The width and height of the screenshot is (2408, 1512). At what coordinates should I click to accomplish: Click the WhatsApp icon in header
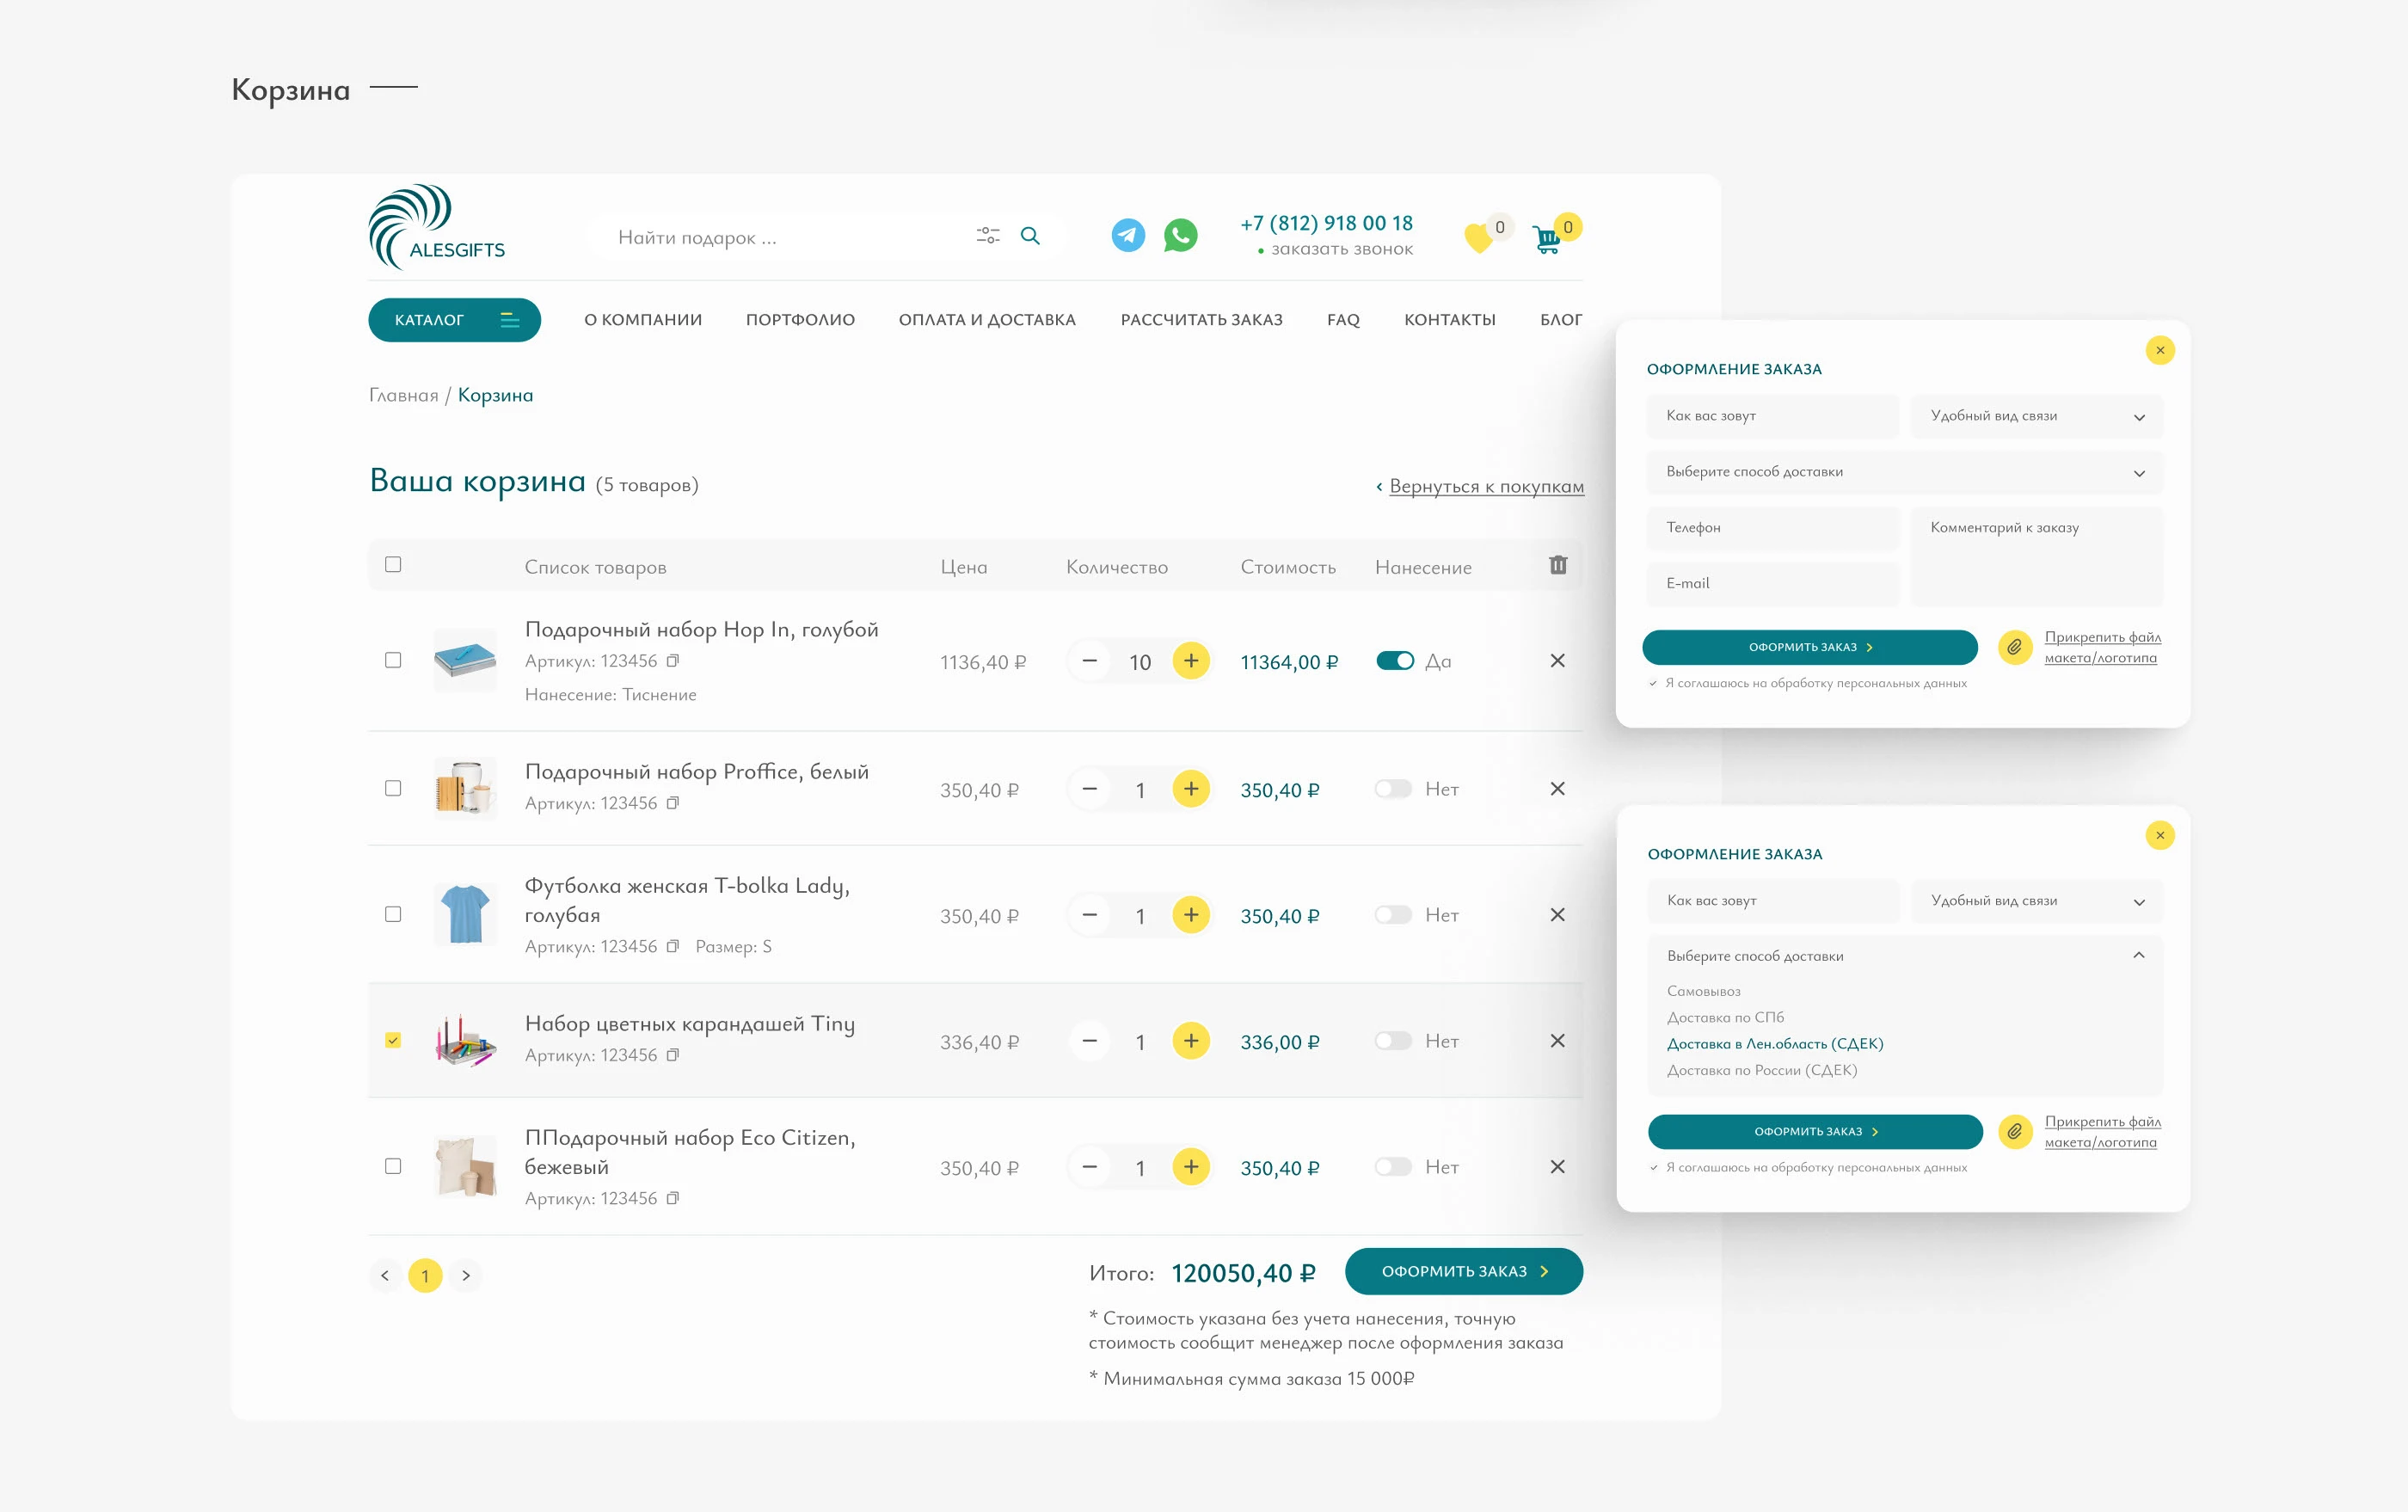click(1180, 235)
